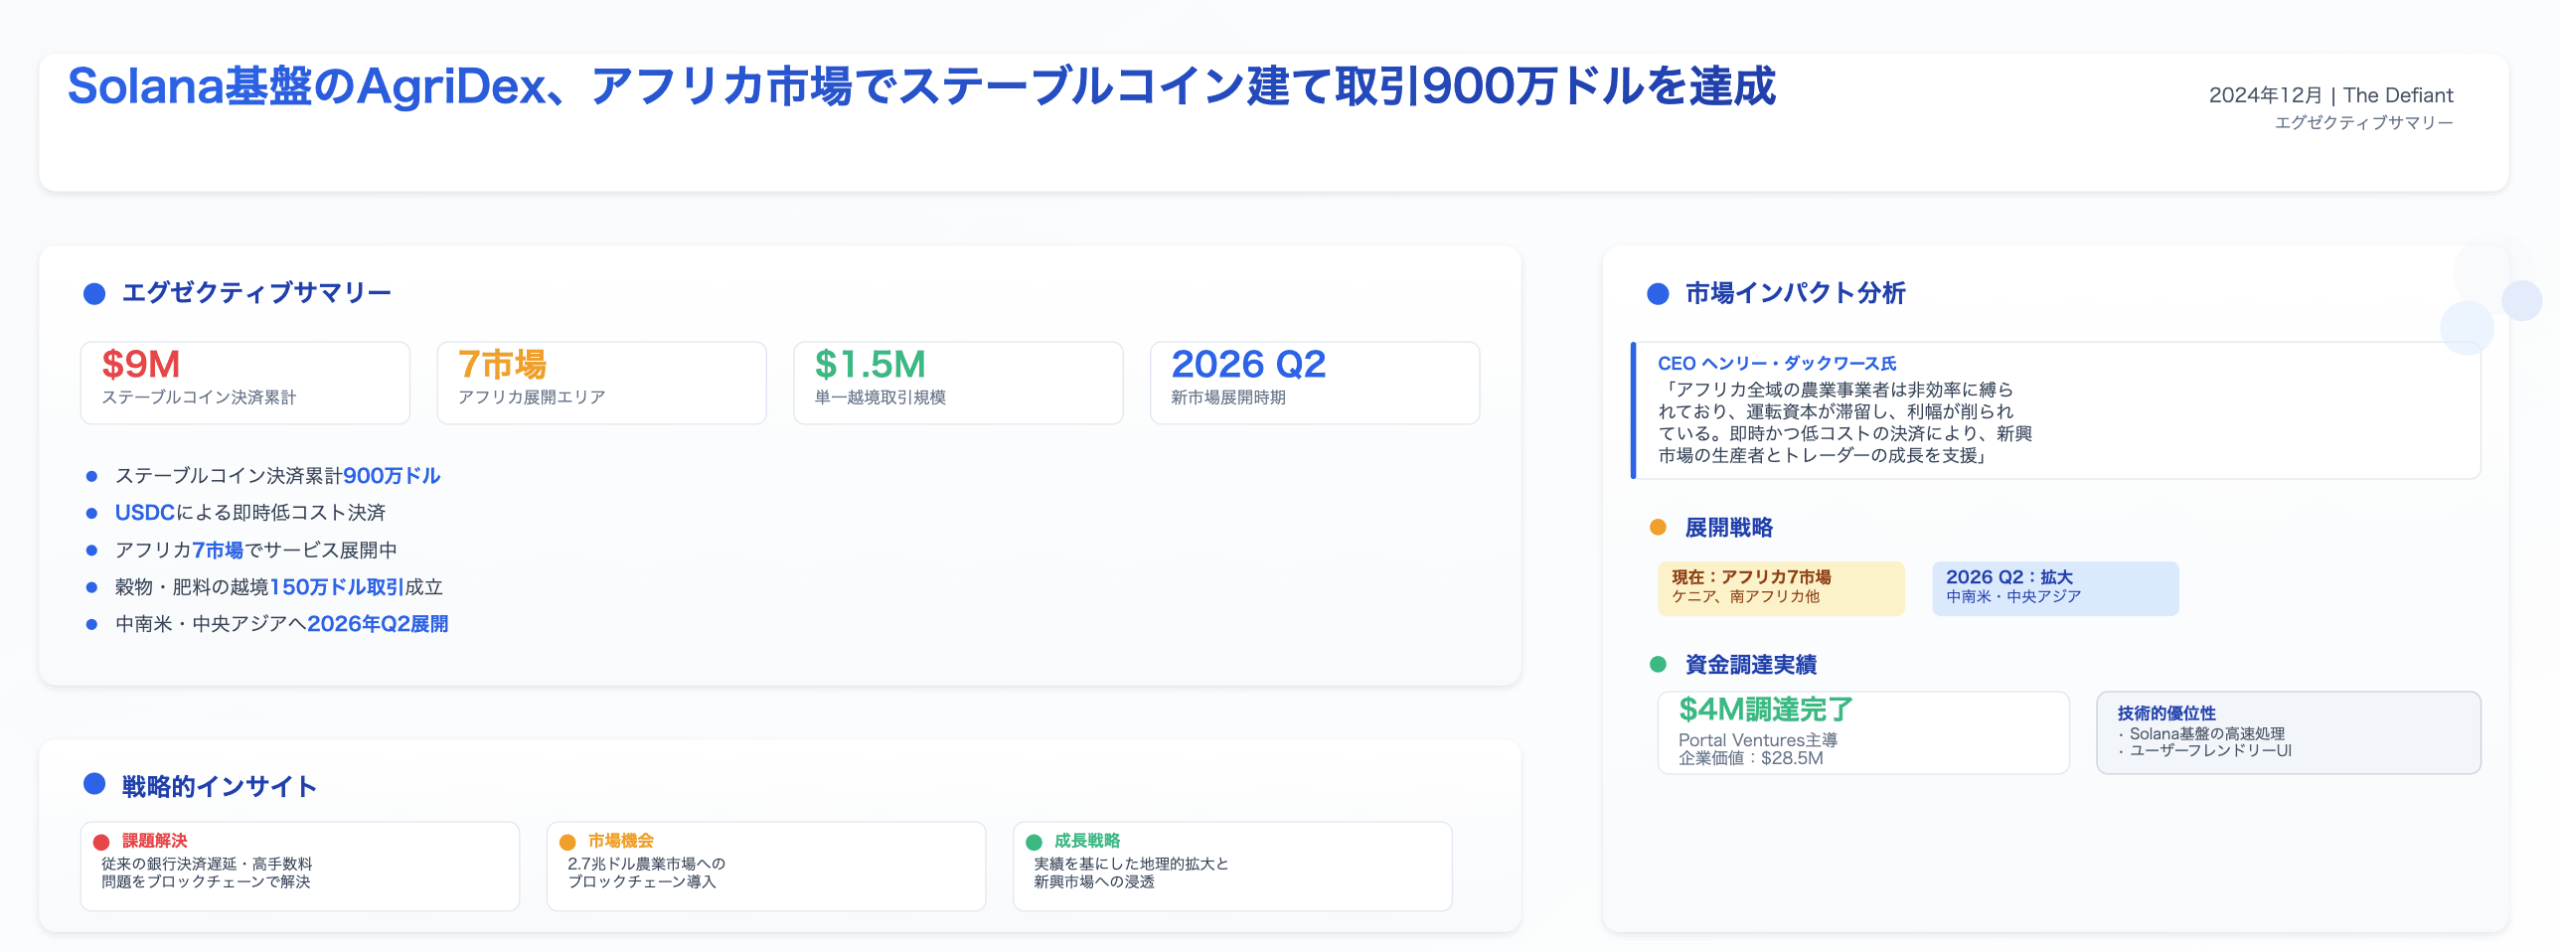
Task: Click the '市場インパクト分析' heading
Action: point(1796,293)
